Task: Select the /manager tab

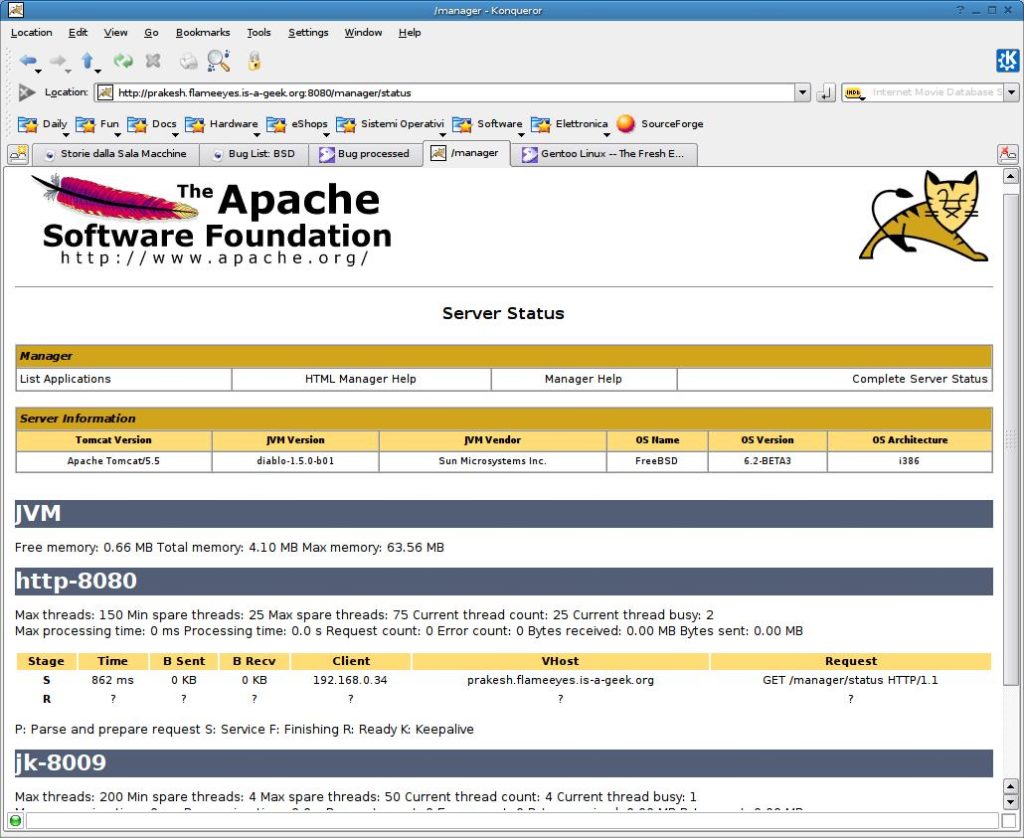Action: (466, 153)
